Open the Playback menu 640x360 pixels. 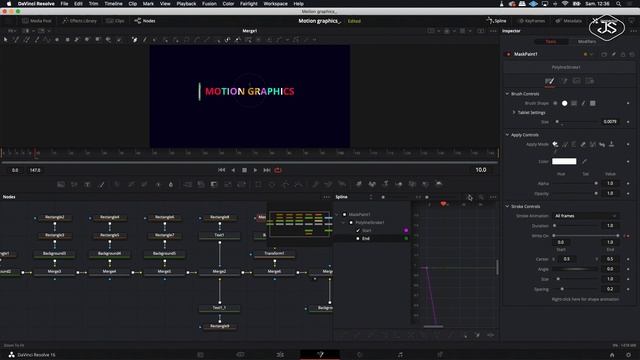coord(186,4)
